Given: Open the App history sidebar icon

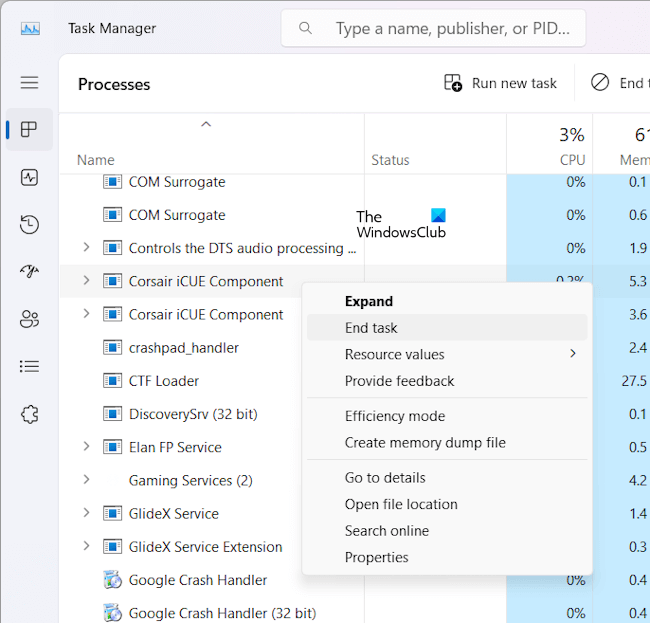Looking at the screenshot, I should (x=29, y=224).
